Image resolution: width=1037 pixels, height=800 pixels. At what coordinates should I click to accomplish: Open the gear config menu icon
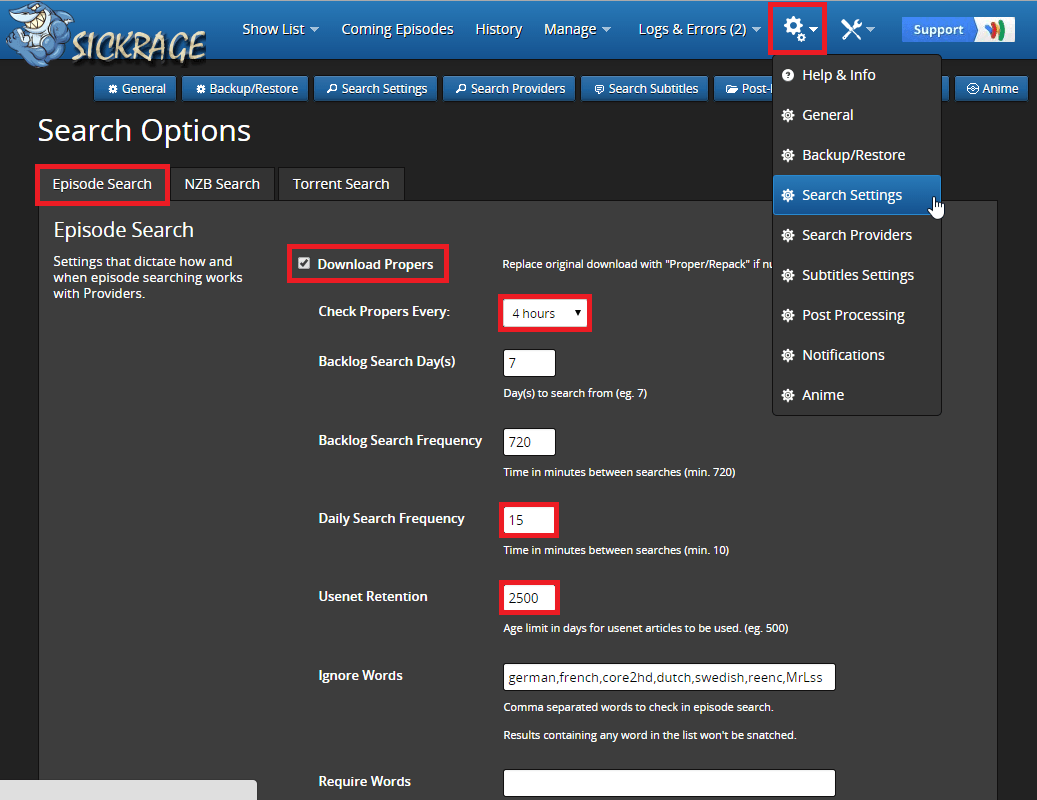797,29
